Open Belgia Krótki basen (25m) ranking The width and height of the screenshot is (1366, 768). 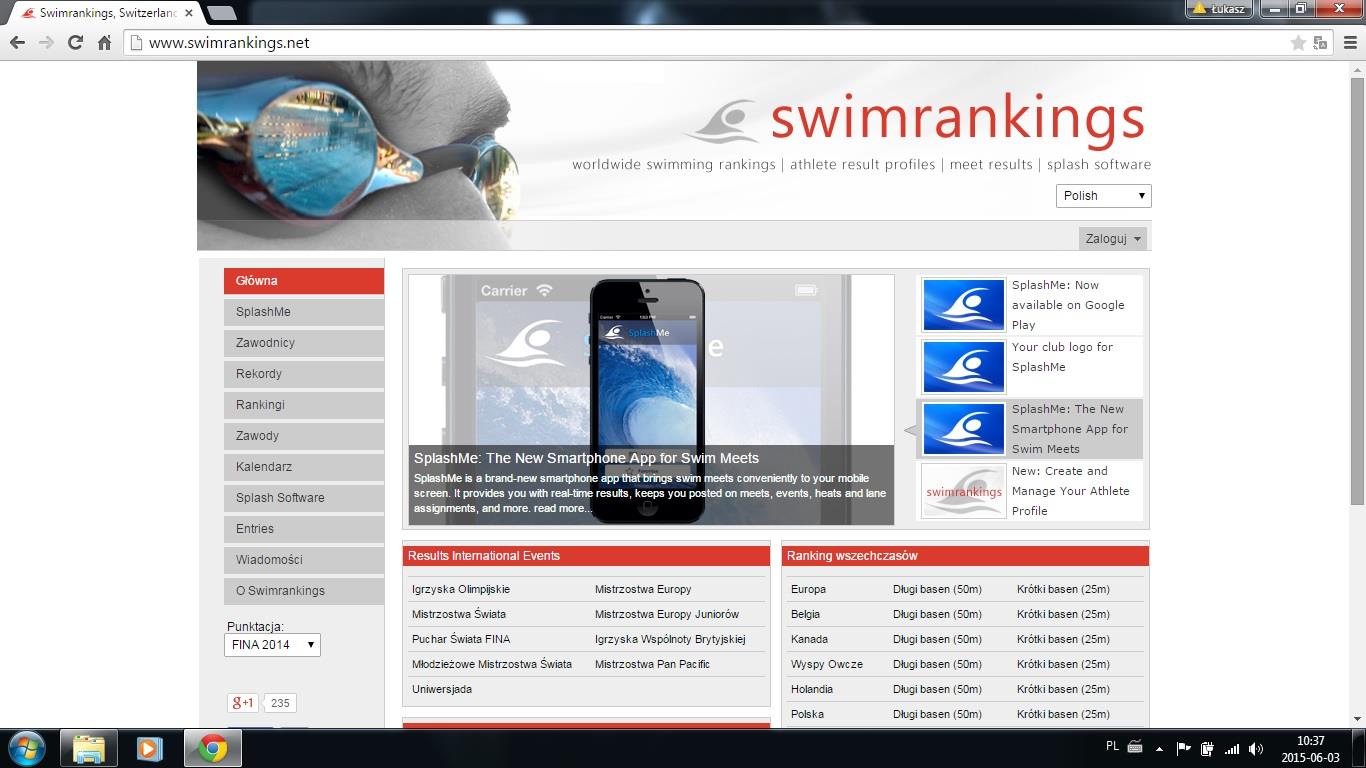pyautogui.click(x=1063, y=614)
